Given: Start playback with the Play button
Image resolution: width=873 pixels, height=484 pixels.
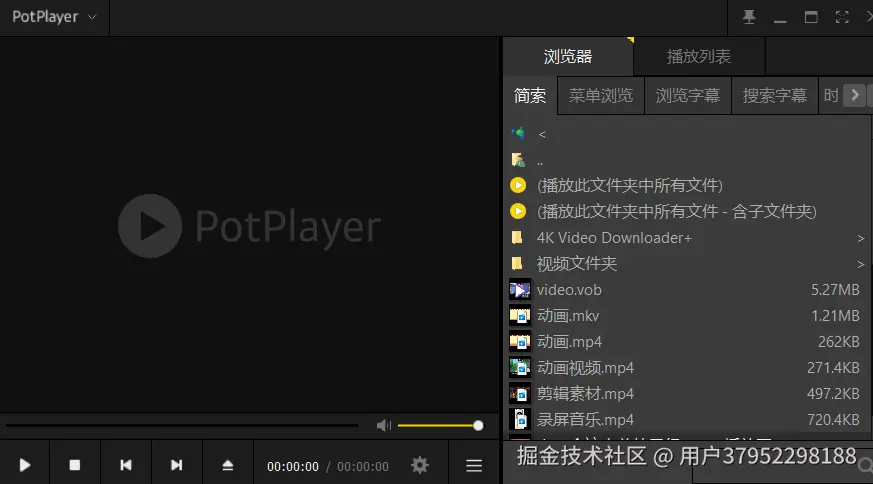Looking at the screenshot, I should point(24,465).
